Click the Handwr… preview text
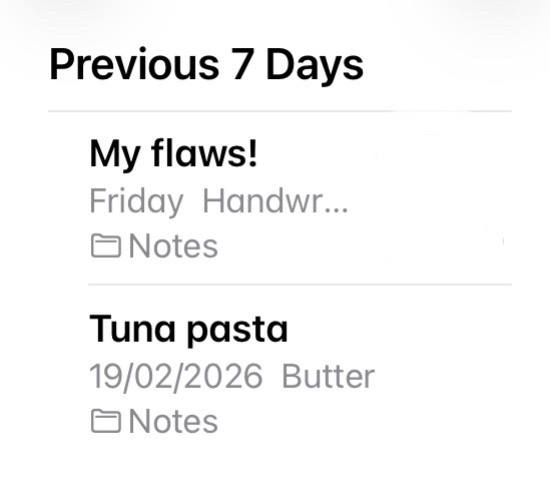The height and width of the screenshot is (504, 550). 275,201
